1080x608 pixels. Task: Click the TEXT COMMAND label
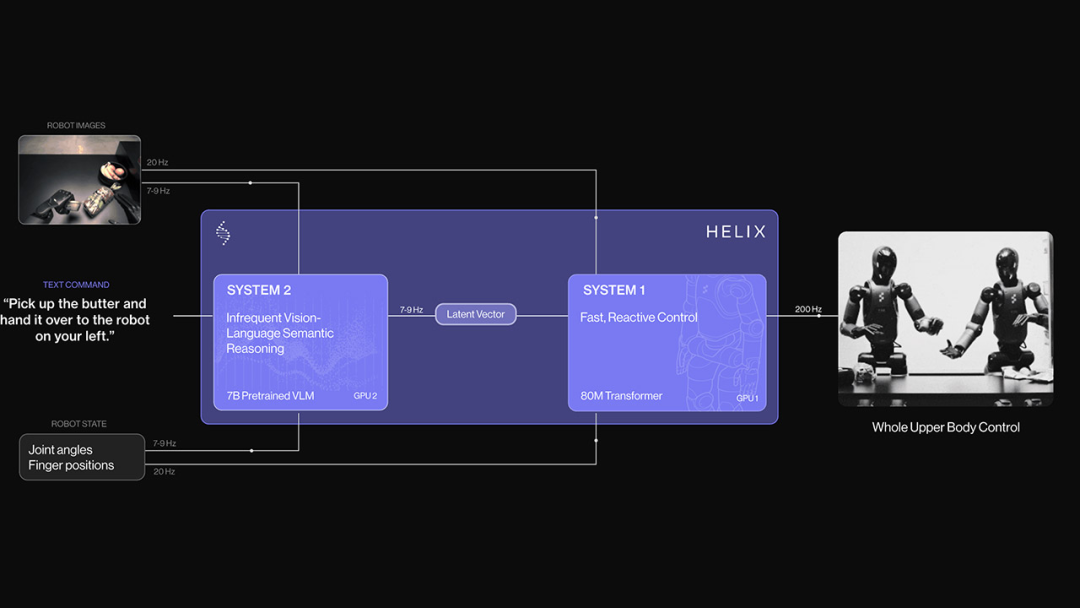click(76, 285)
